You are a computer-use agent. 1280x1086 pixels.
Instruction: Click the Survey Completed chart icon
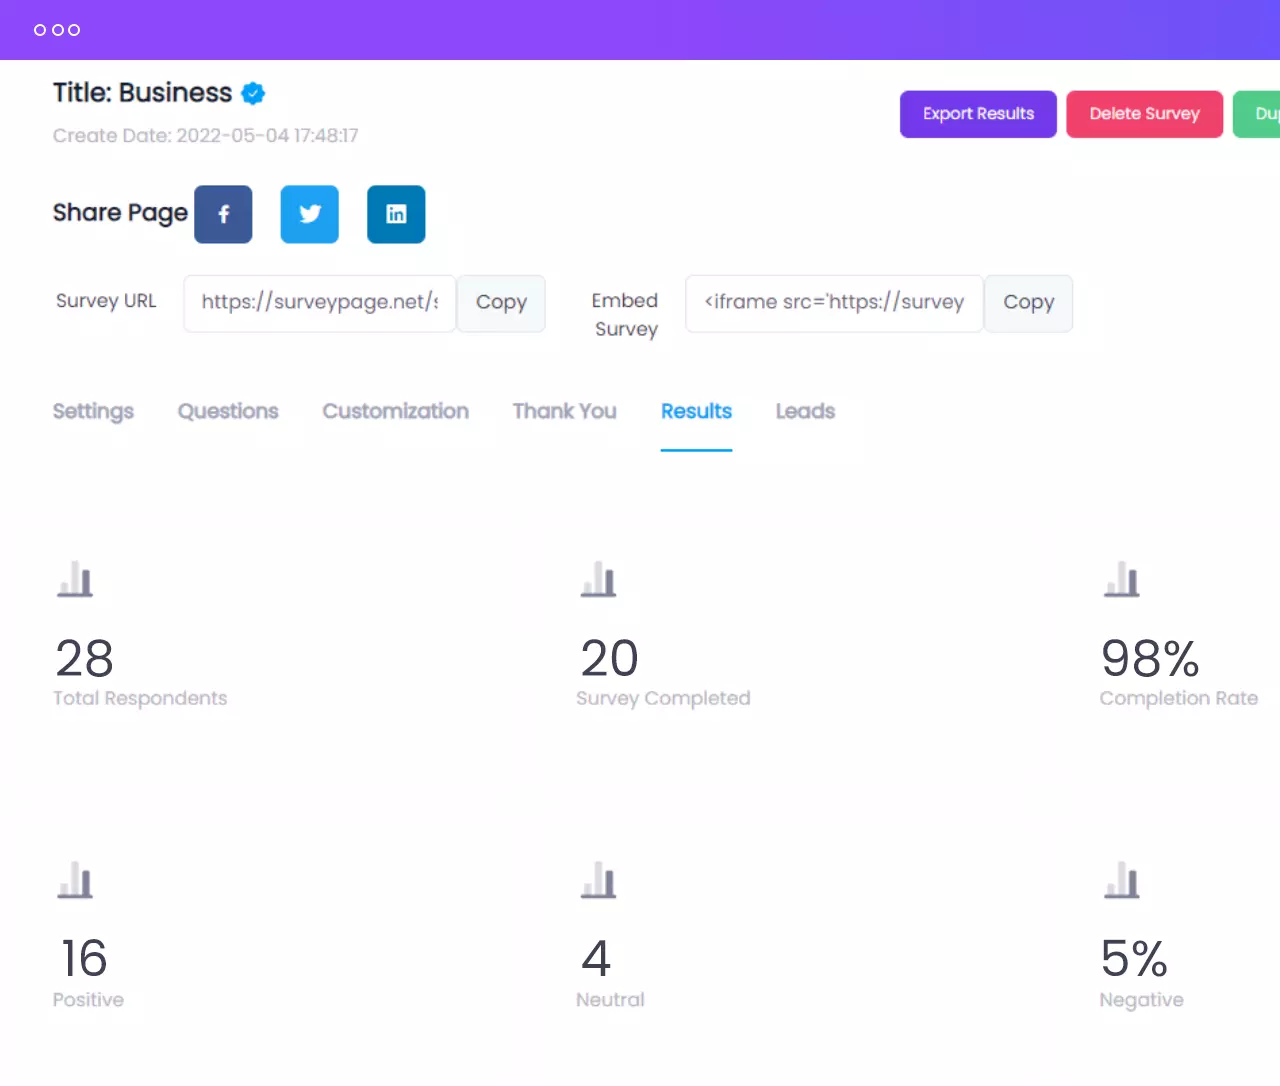(x=598, y=579)
